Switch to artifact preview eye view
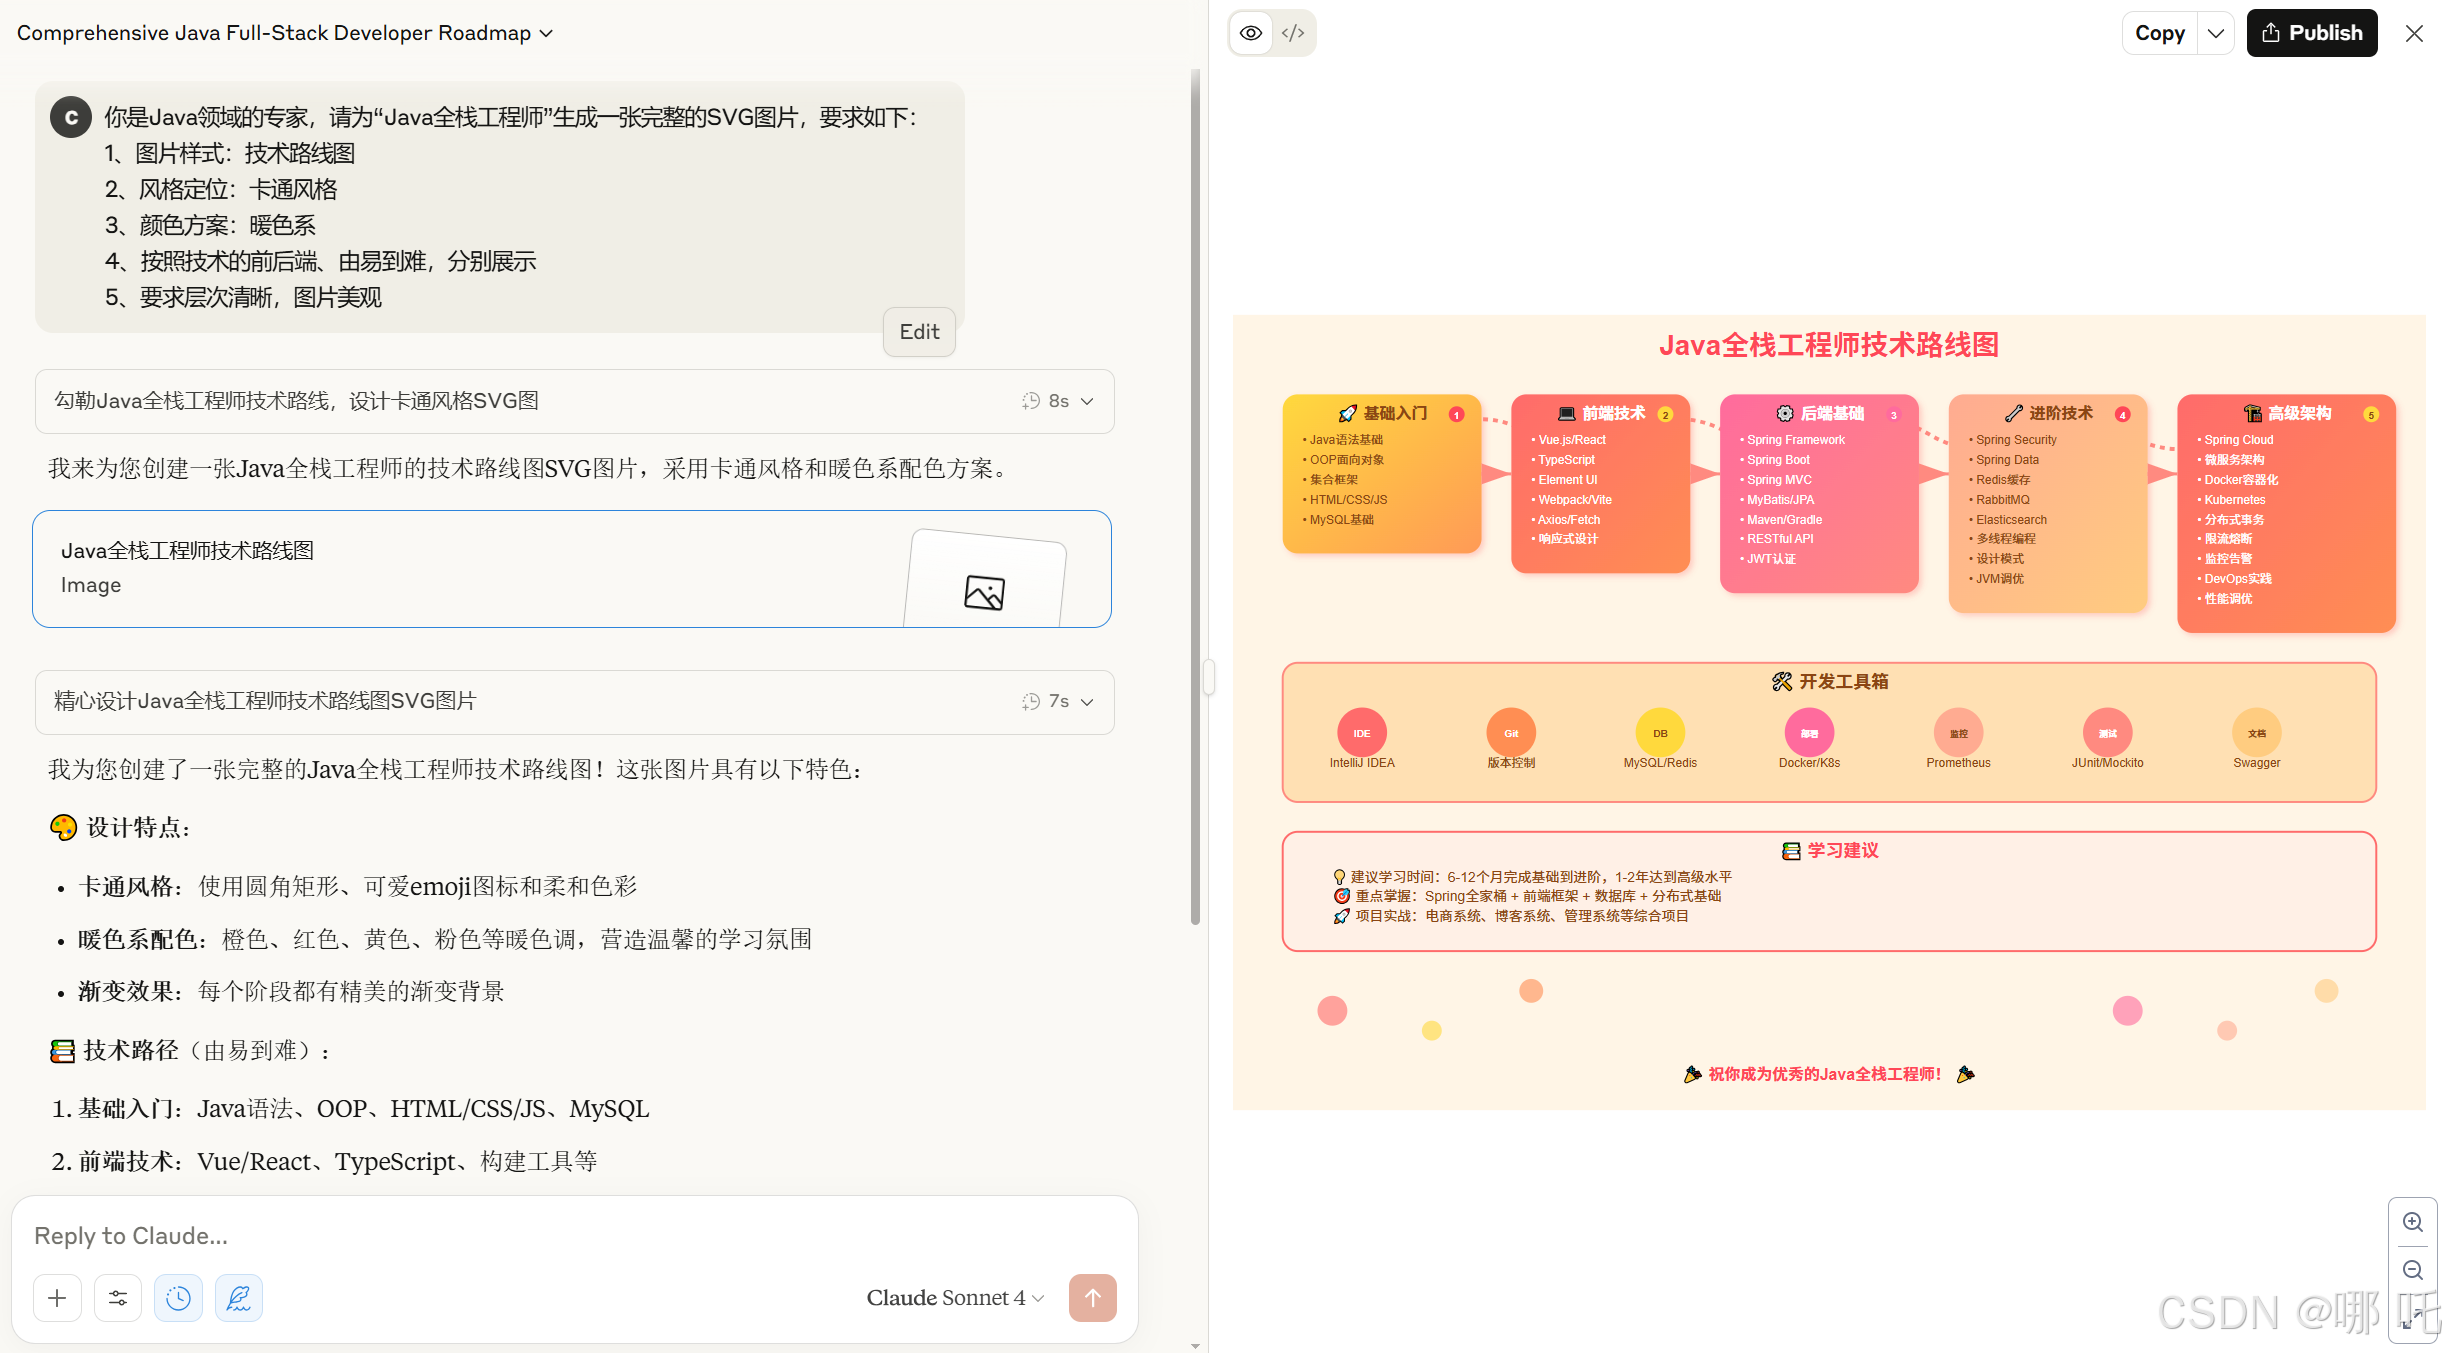2446x1353 pixels. tap(1251, 33)
